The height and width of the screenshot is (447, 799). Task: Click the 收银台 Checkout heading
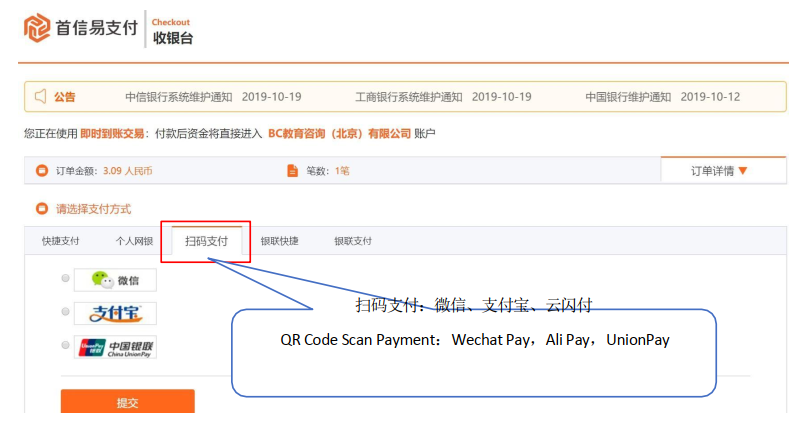point(173,32)
